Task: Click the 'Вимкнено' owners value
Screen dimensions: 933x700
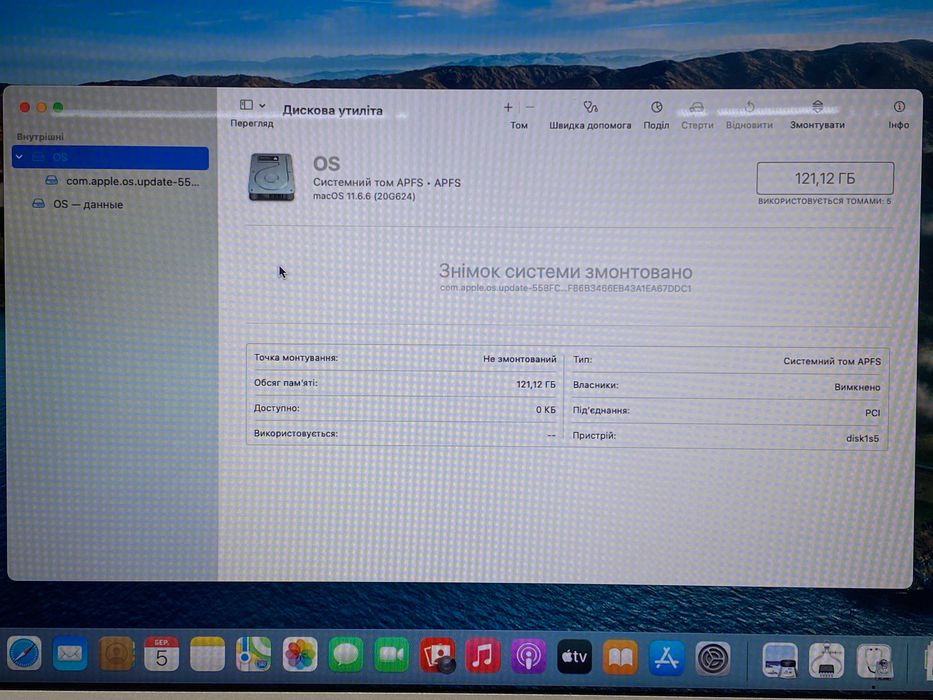Action: coord(857,387)
